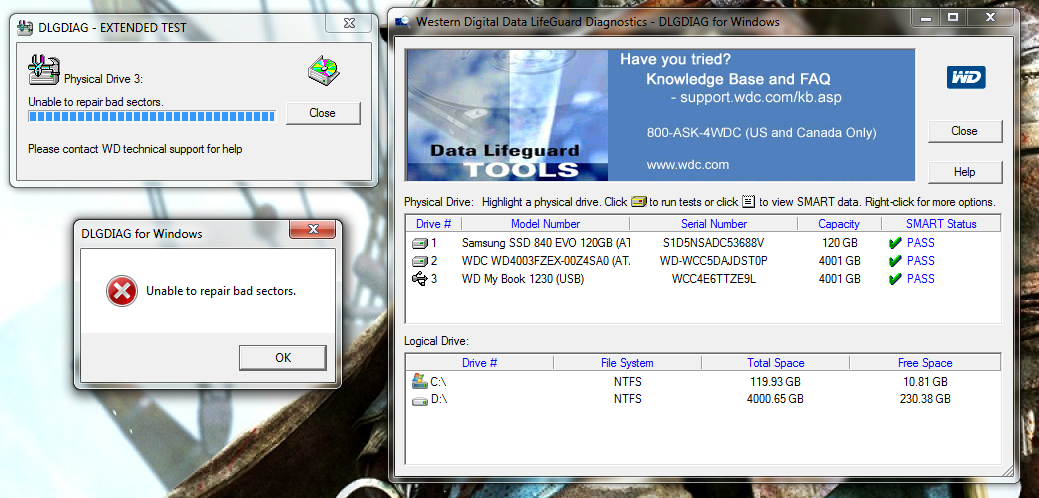Click serial number WD-WCC5DAJDST0P
1039x498 pixels.
pos(714,261)
